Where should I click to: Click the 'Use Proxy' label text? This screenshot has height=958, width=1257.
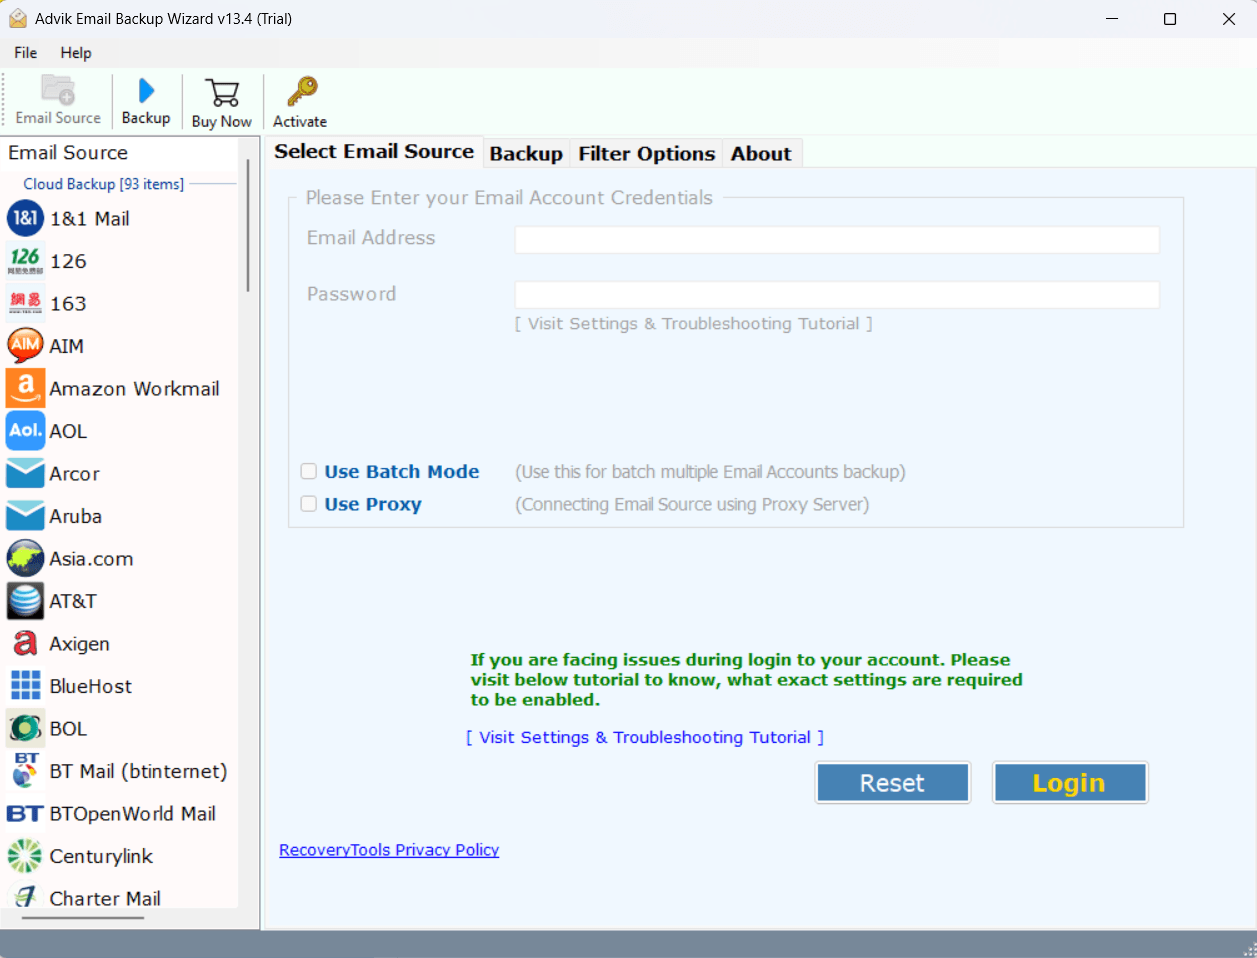(x=373, y=504)
